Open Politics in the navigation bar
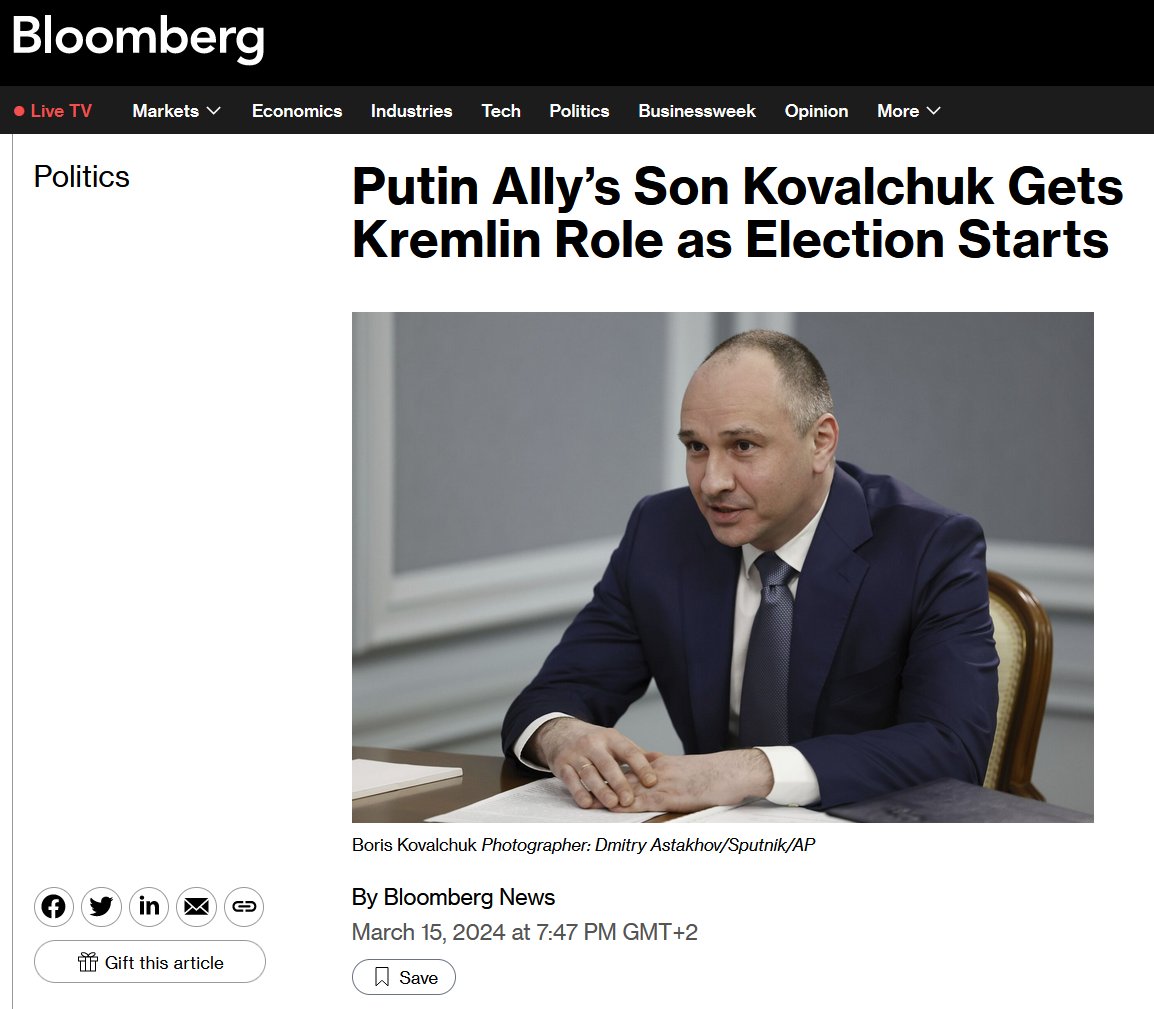The image size is (1154, 1009). 579,111
